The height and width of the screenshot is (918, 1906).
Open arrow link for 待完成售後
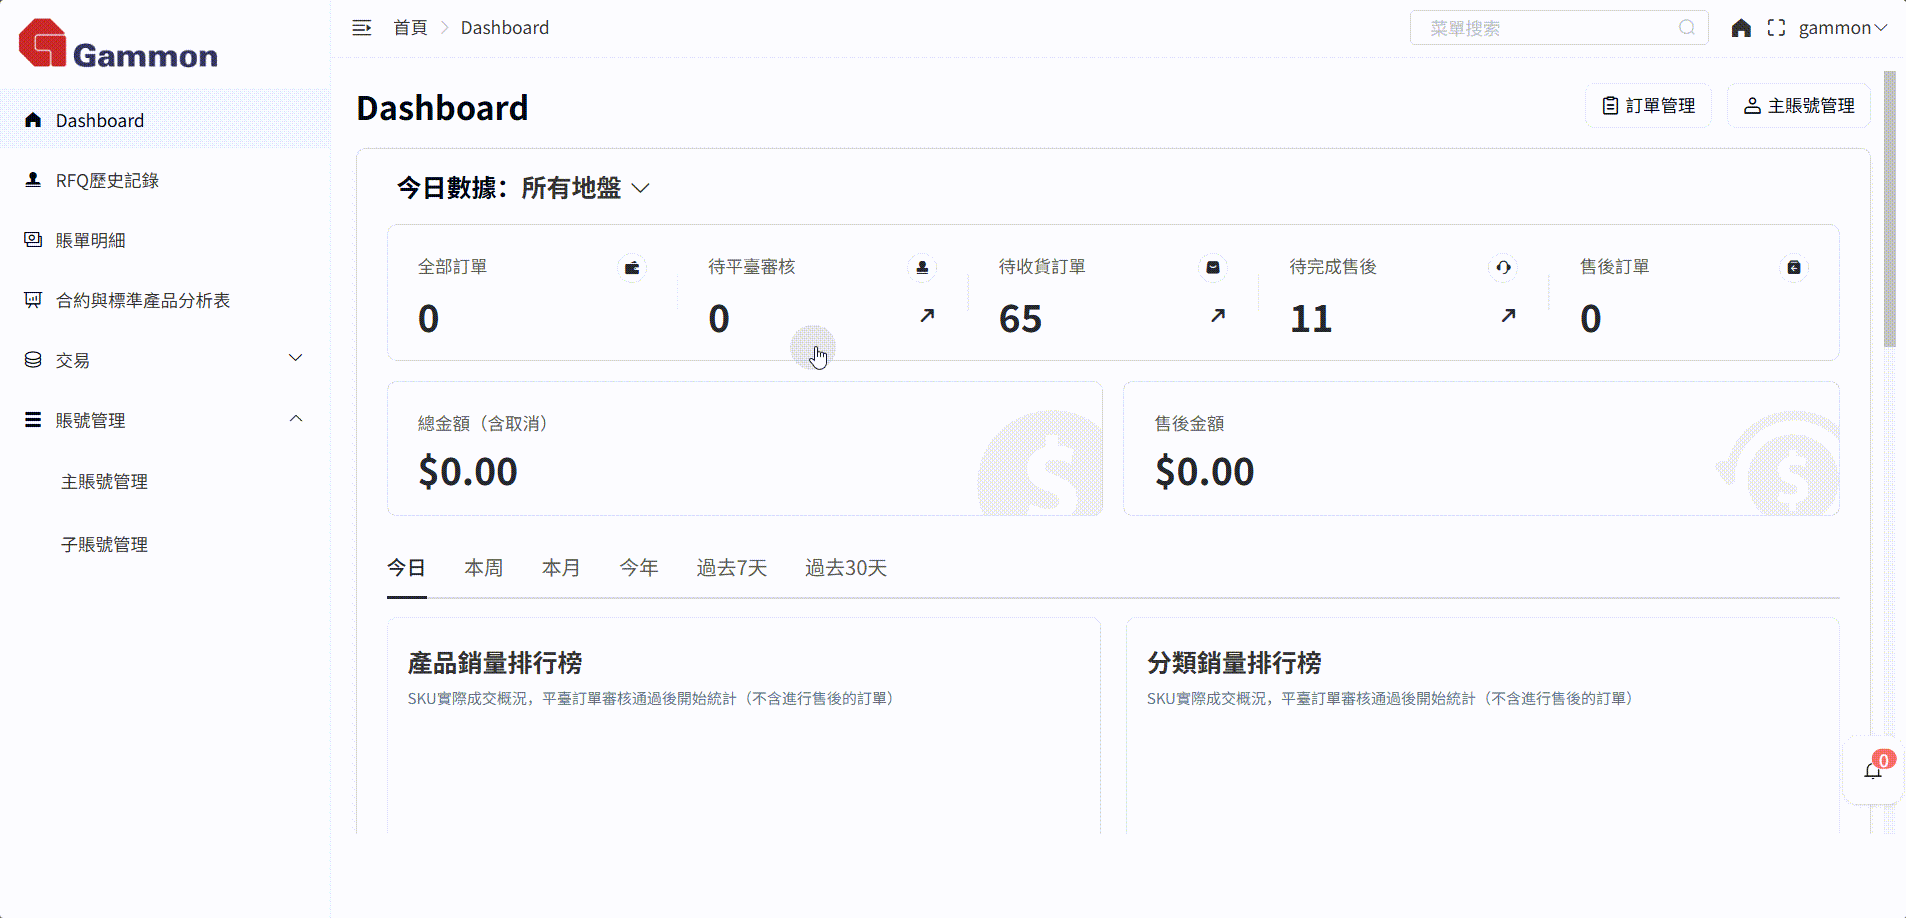[x=1508, y=316]
